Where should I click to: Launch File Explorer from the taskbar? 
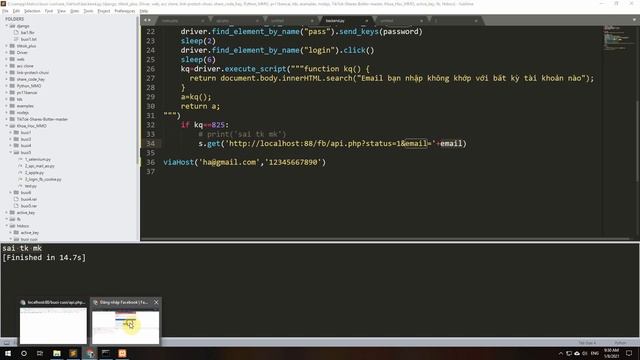(57, 353)
